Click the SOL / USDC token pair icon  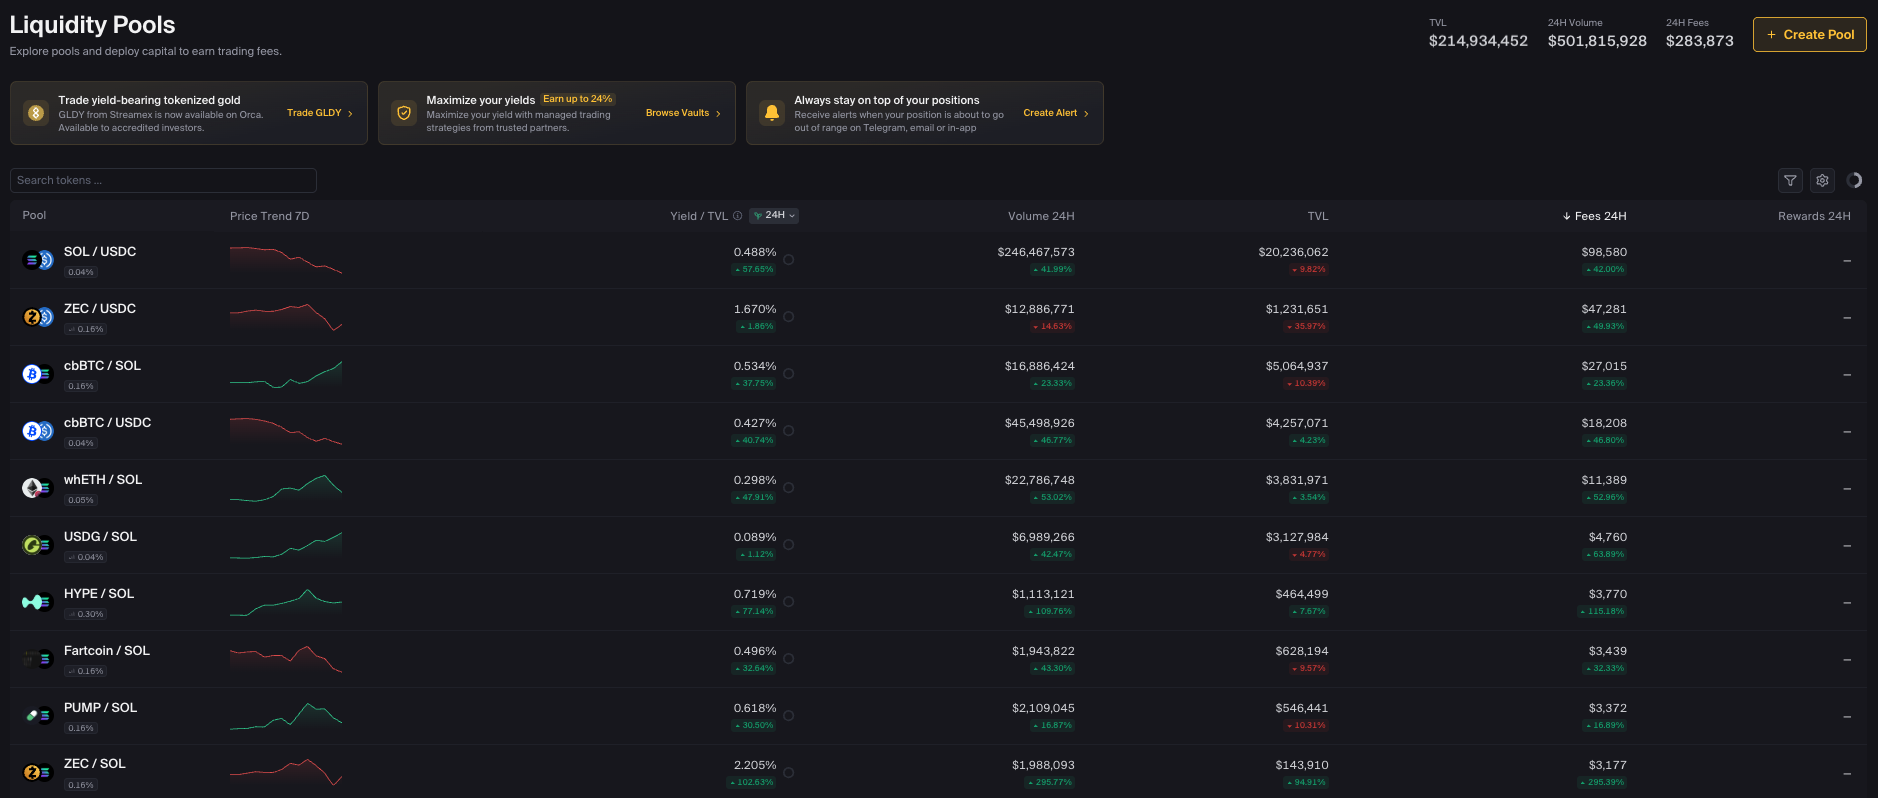[38, 260]
